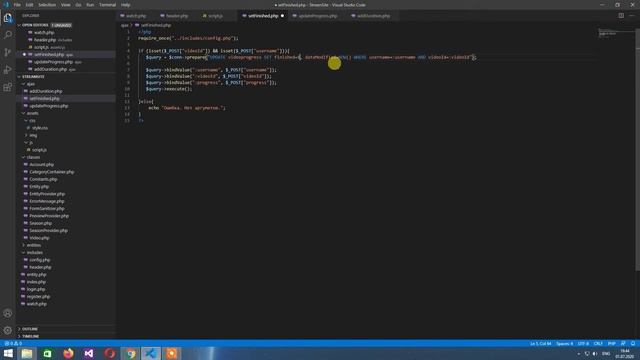
Task: Collapse the css folder
Action: 32,121
